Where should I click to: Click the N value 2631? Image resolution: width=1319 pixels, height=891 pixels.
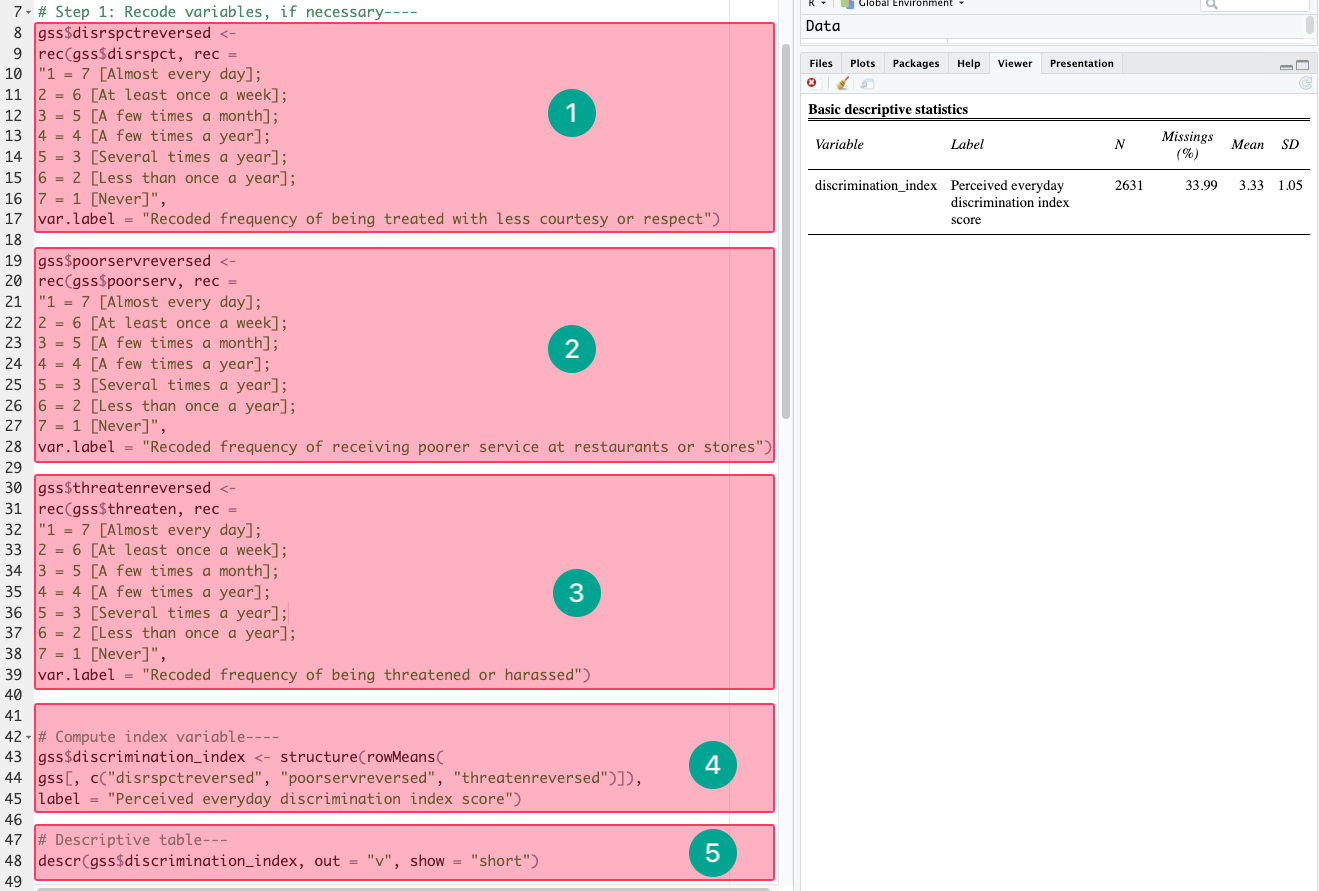point(1129,186)
